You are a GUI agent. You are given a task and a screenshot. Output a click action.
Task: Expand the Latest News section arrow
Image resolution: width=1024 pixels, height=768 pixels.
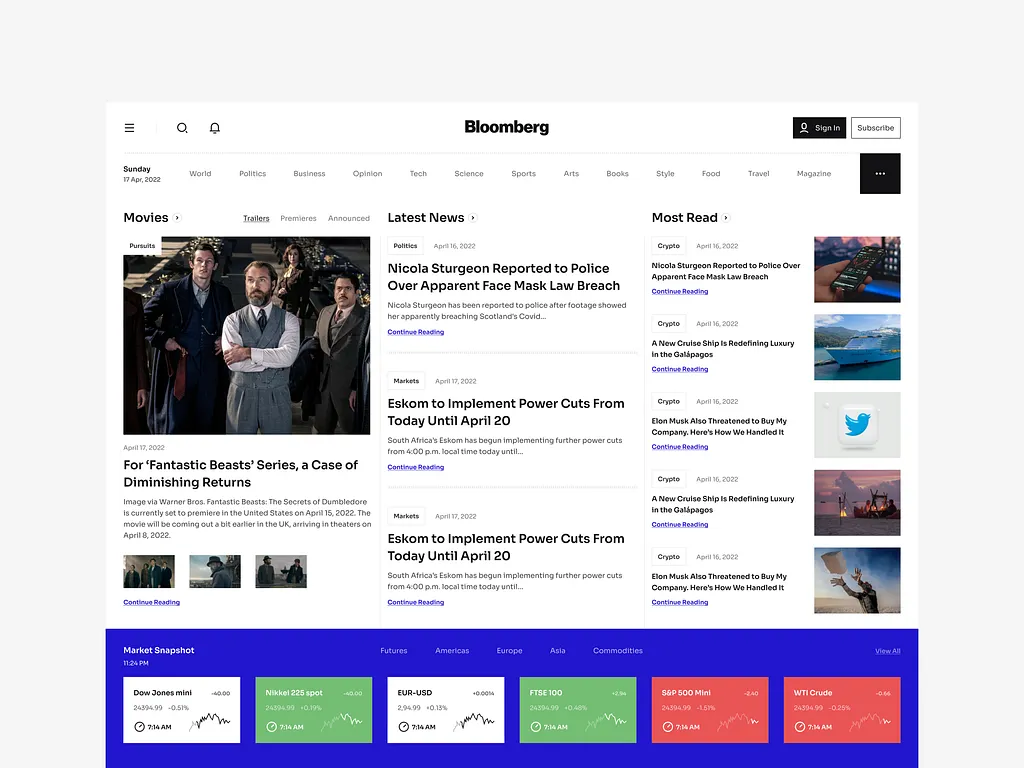pos(474,218)
